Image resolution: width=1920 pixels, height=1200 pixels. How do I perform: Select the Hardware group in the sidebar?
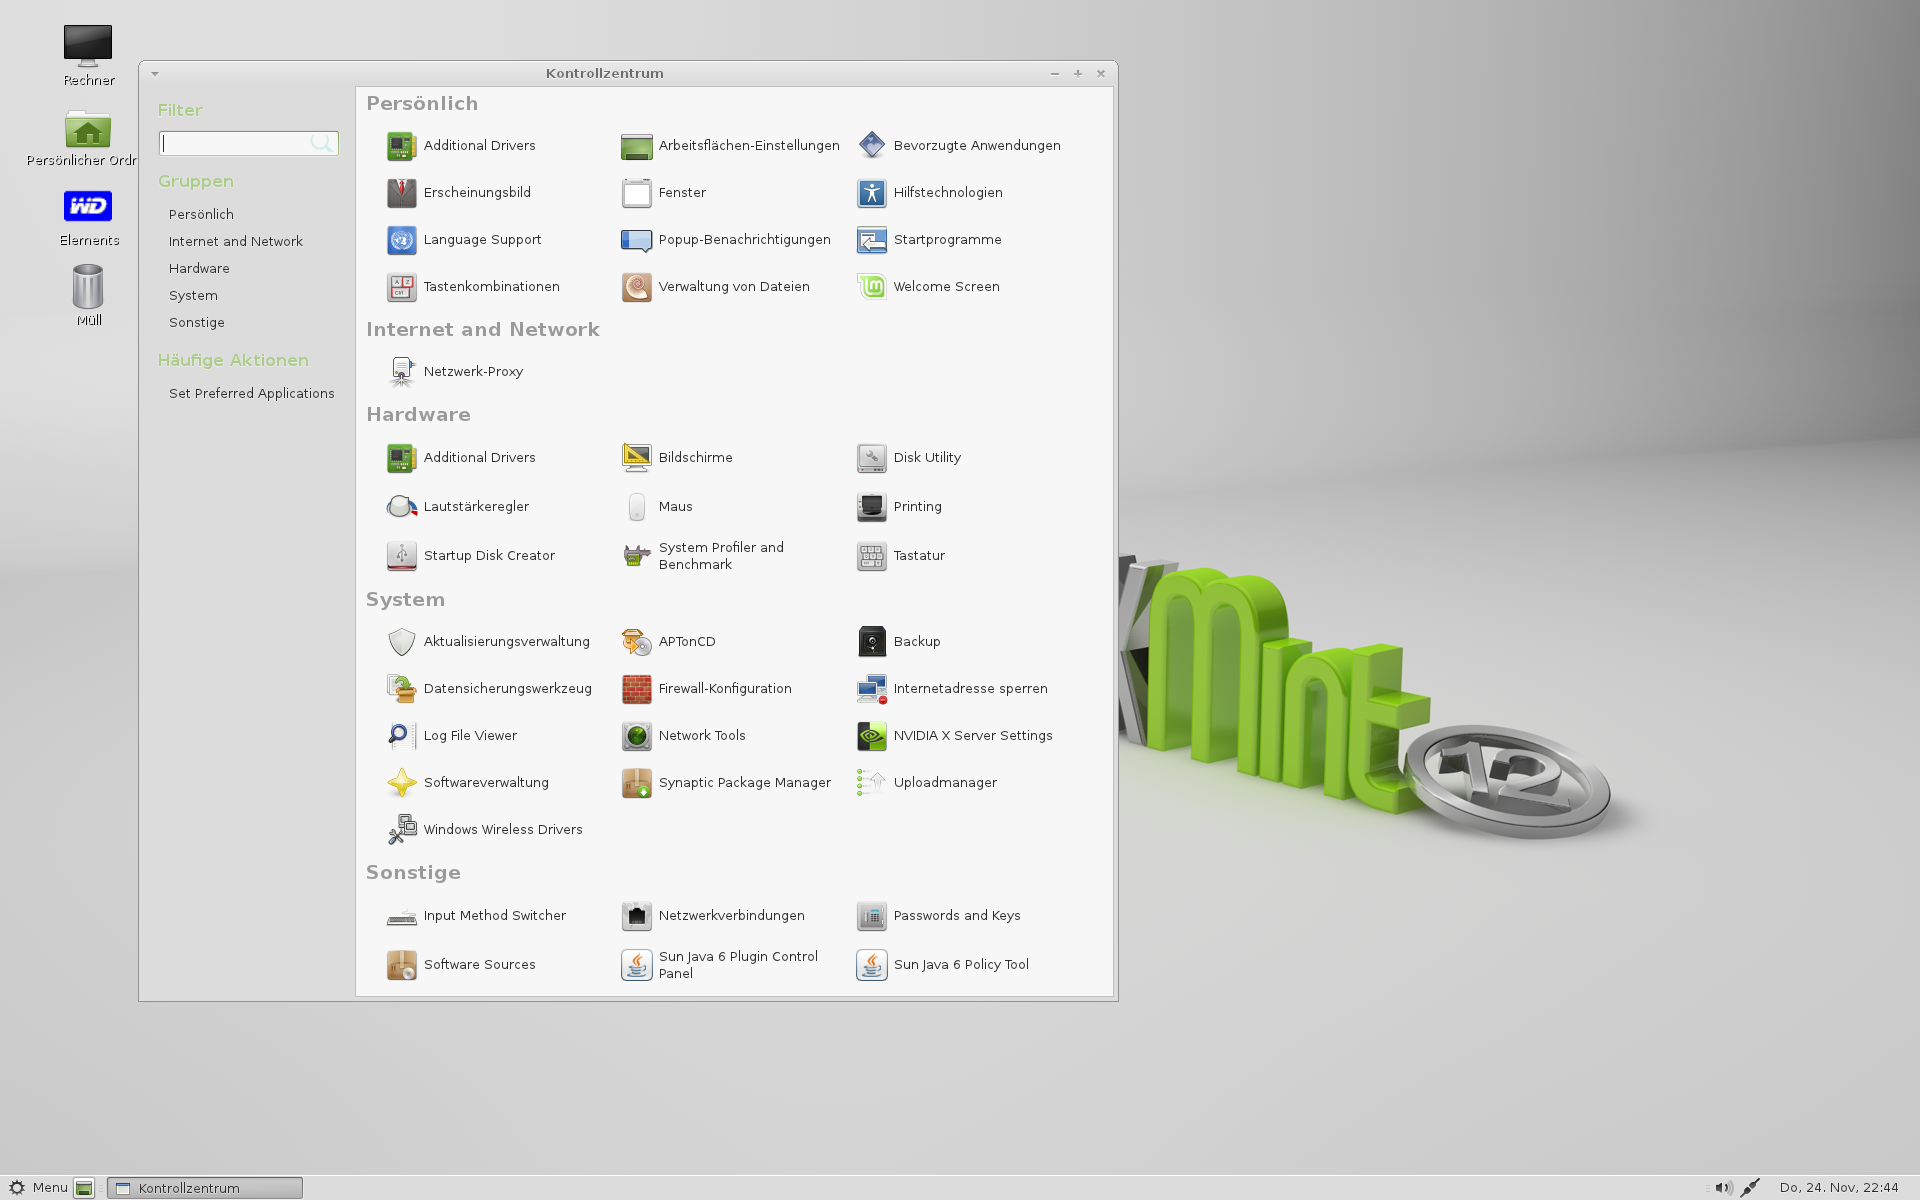coord(199,268)
